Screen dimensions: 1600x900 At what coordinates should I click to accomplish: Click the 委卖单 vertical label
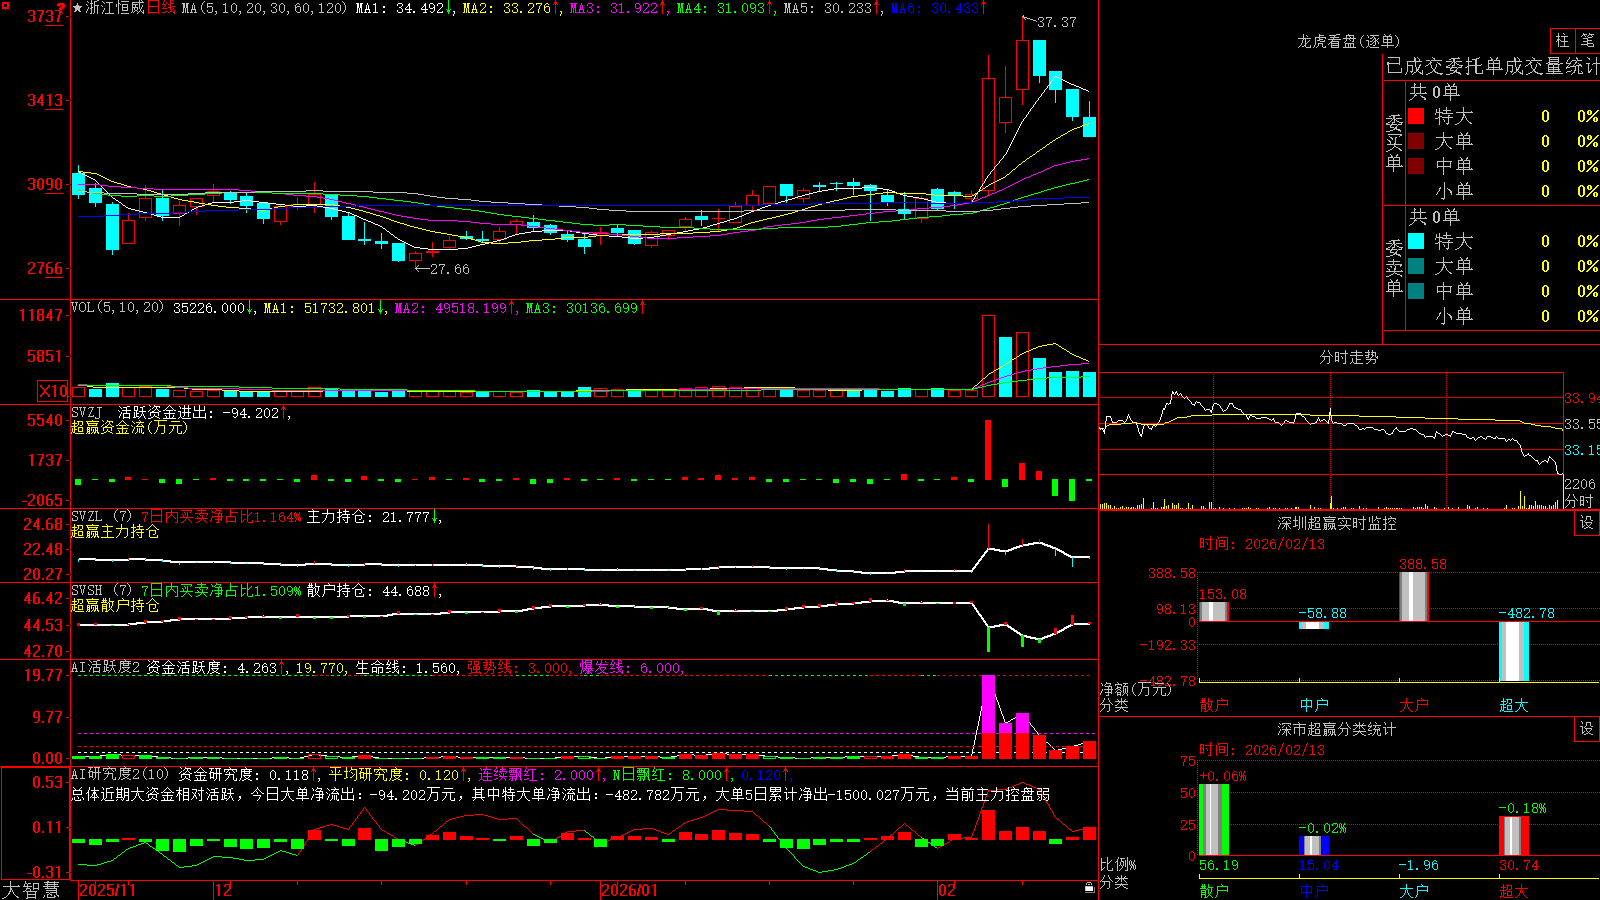click(x=1394, y=267)
